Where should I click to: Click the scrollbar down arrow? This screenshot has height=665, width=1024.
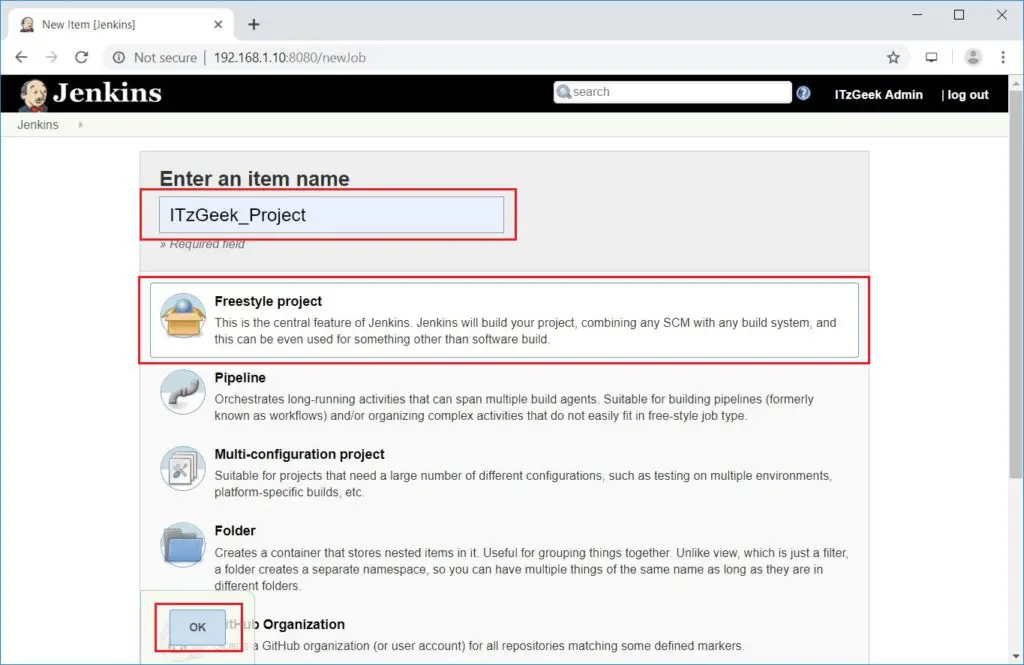tap(1016, 656)
